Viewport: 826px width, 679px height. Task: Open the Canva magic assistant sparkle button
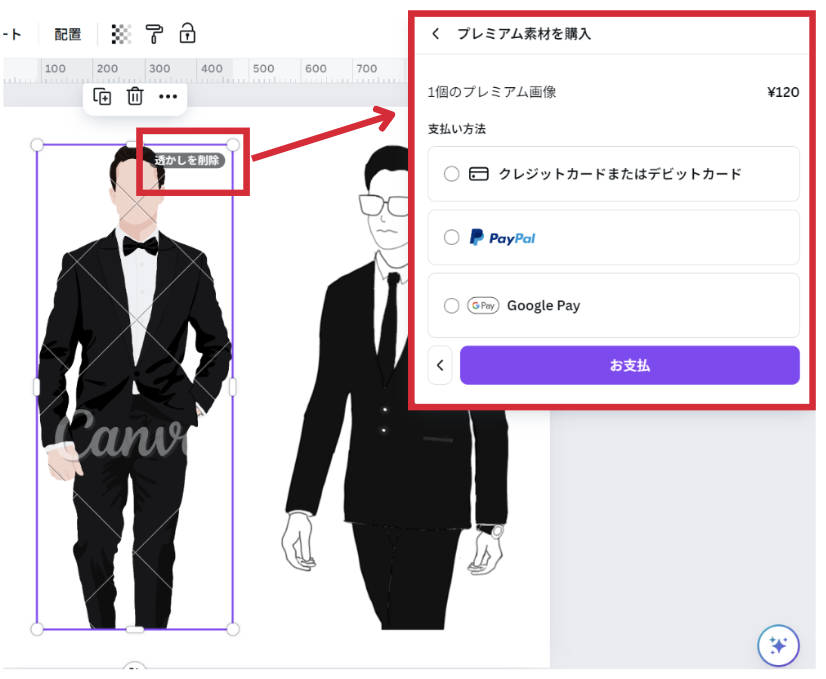click(778, 645)
